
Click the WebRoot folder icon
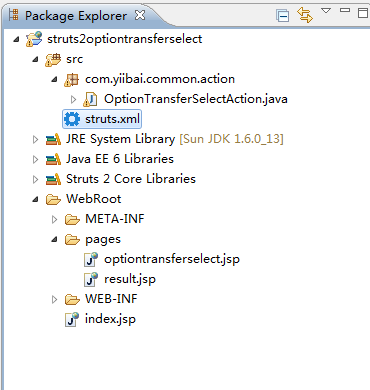pos(53,200)
